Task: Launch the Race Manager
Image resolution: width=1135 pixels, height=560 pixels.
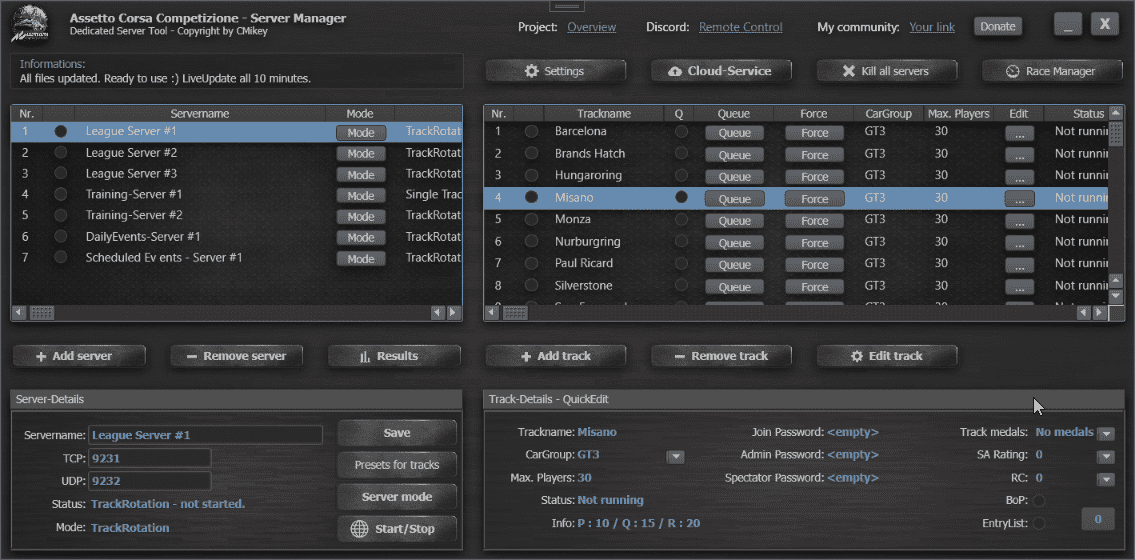Action: click(1052, 71)
